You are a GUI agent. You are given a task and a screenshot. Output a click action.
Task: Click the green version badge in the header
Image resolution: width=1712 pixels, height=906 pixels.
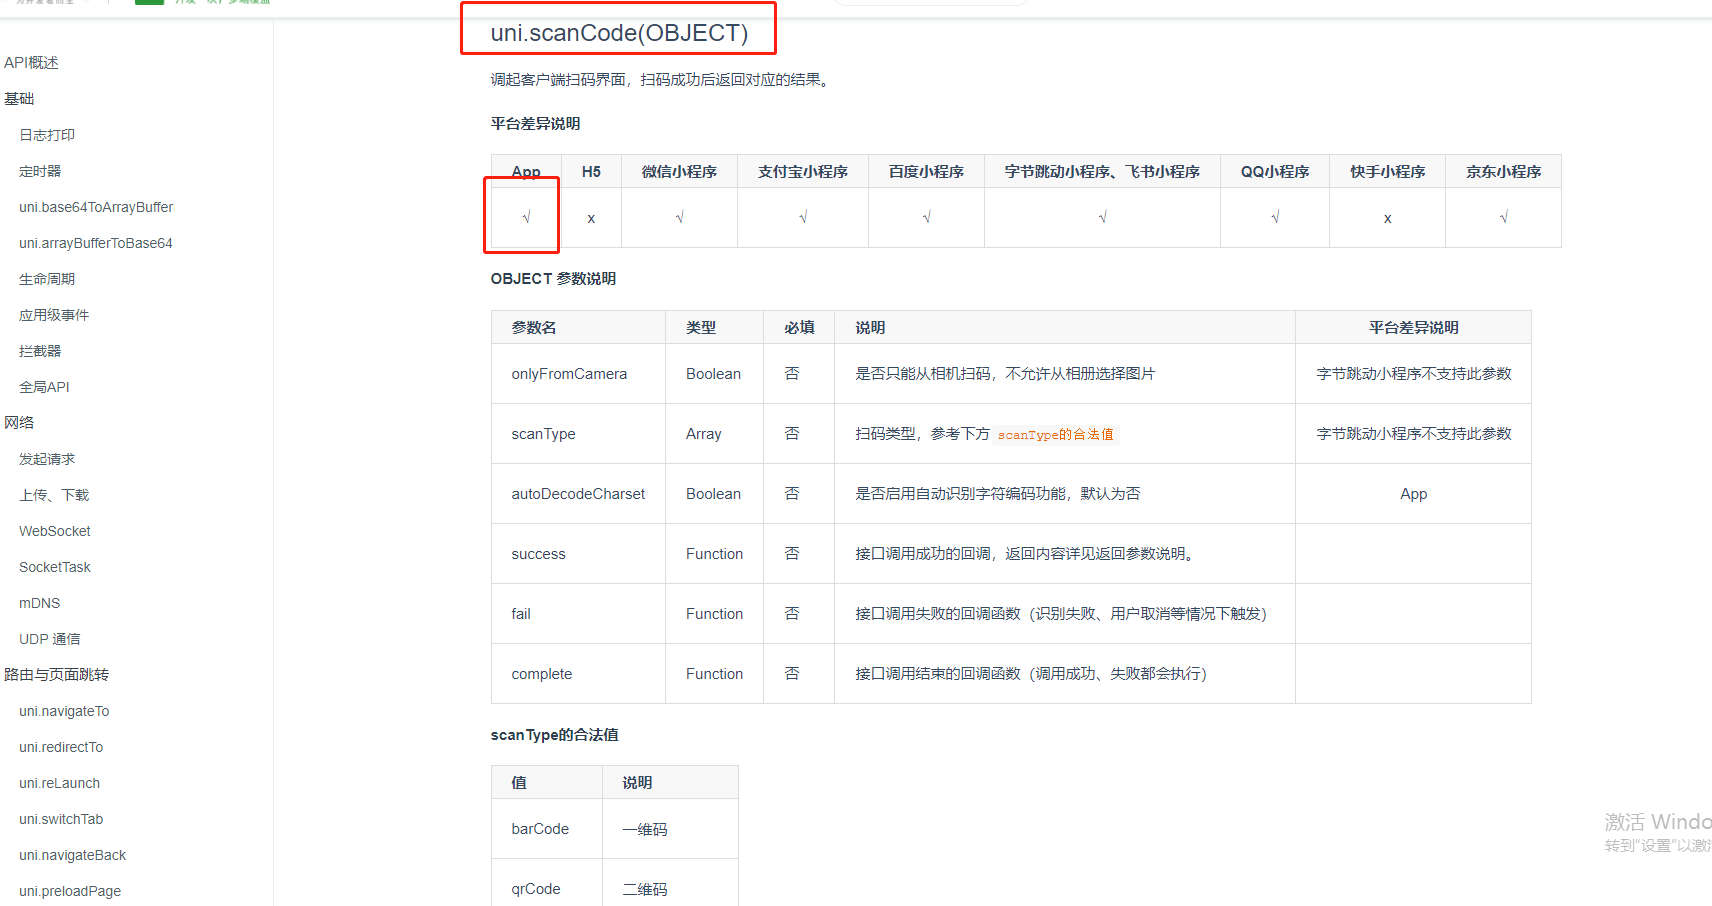pyautogui.click(x=149, y=2)
